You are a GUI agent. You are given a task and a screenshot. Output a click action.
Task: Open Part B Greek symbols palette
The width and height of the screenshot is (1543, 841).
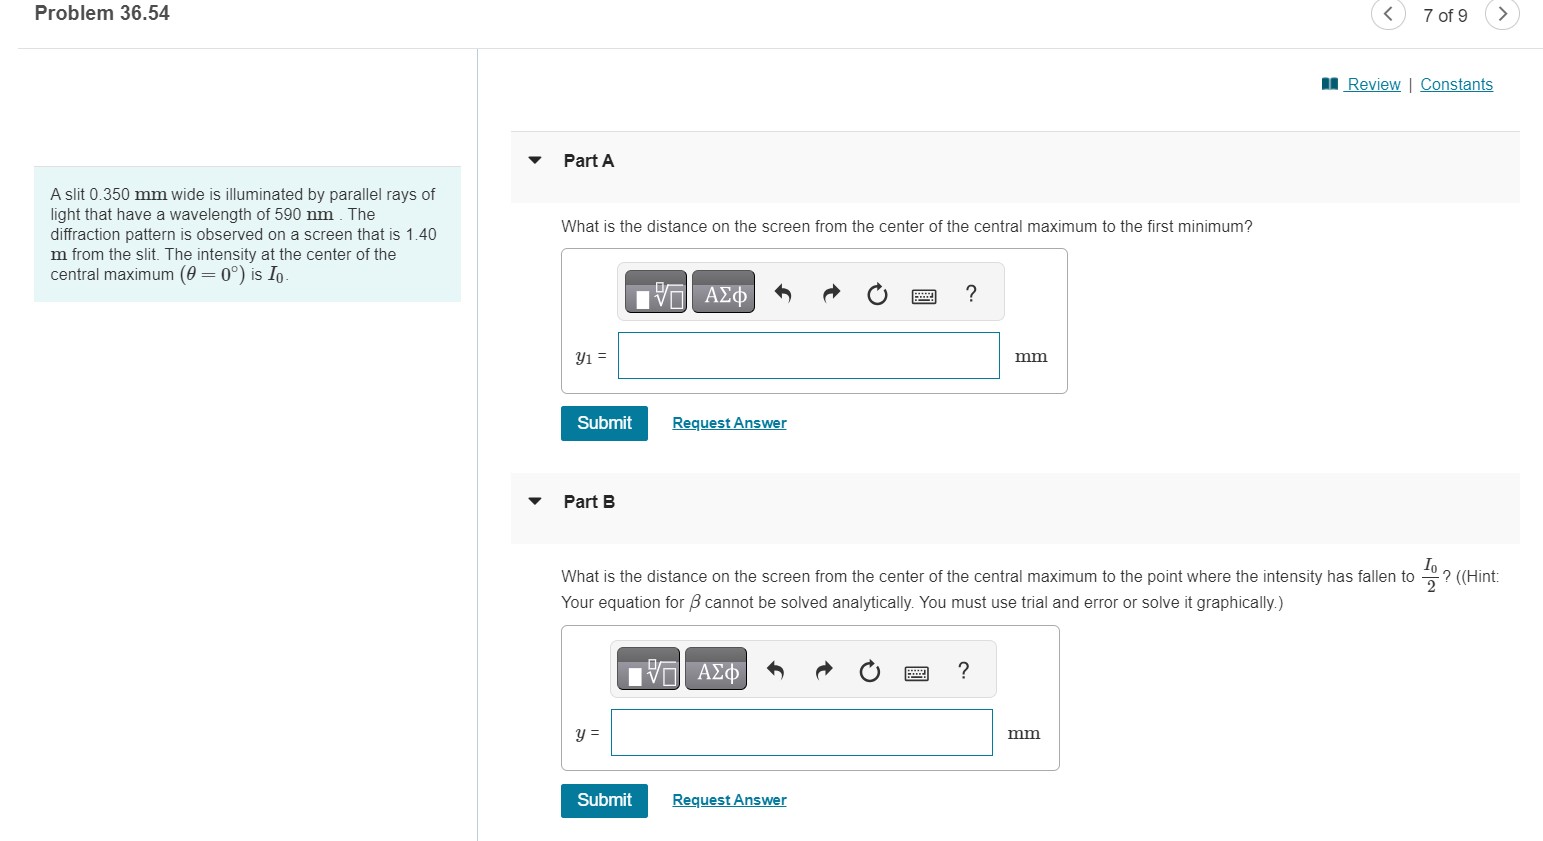717,670
